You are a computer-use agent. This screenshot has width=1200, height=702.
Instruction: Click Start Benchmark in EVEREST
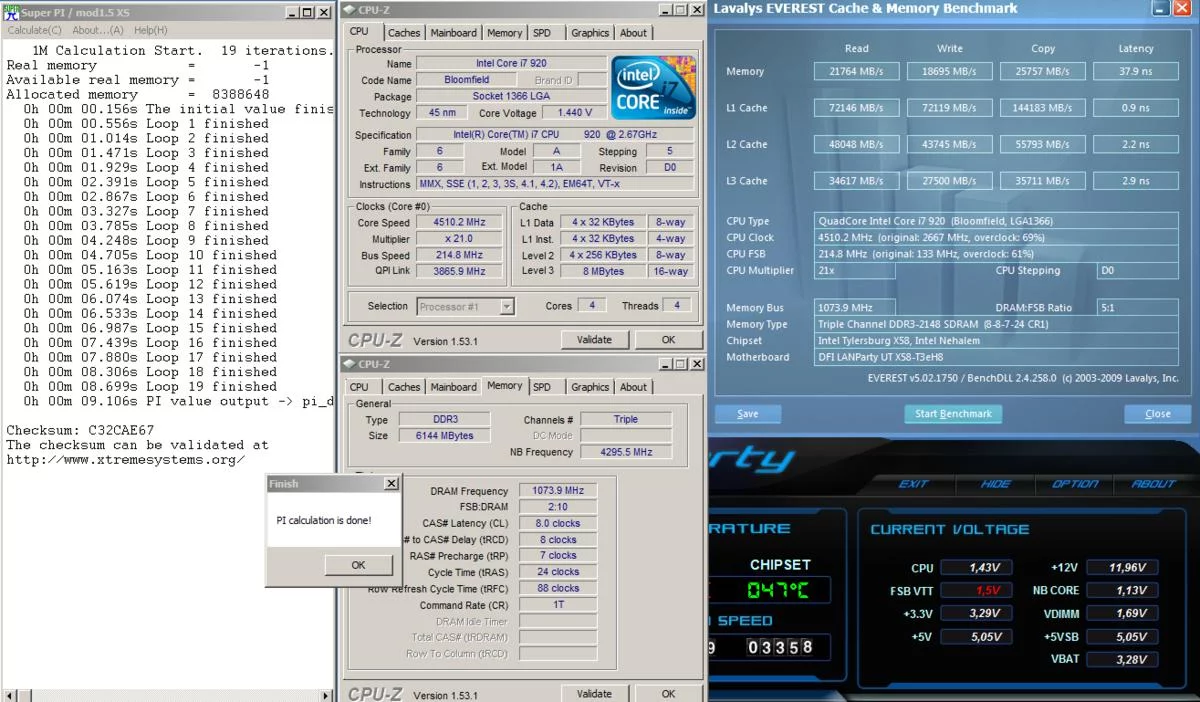[x=953, y=413]
